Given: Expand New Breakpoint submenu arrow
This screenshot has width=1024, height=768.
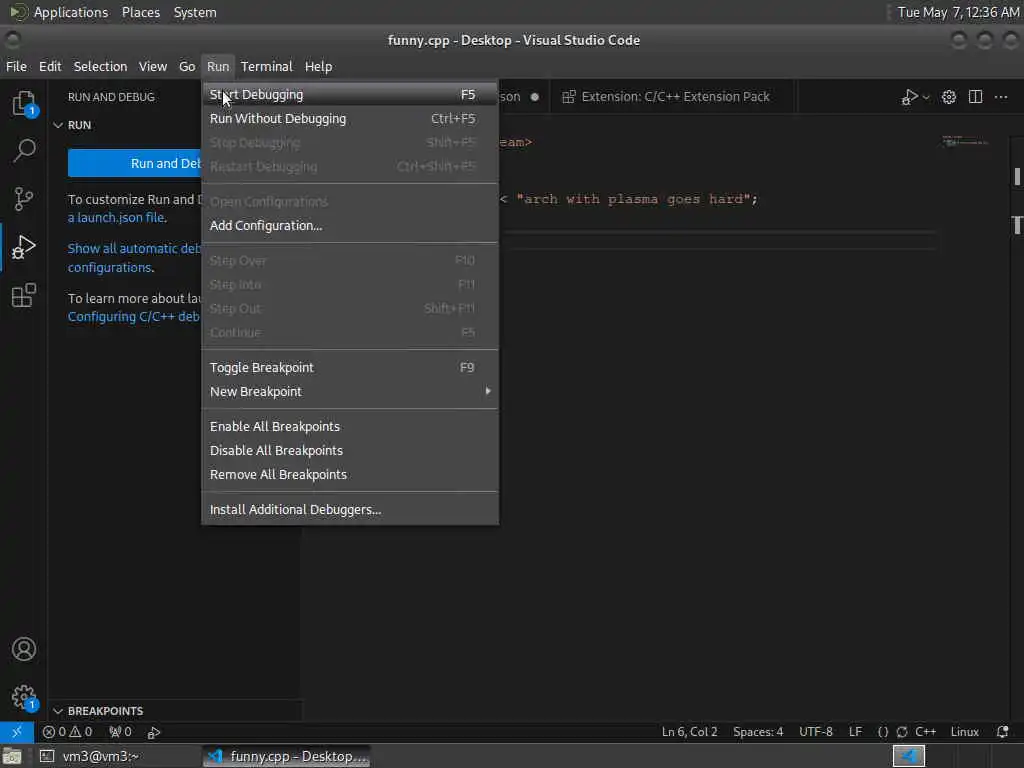Looking at the screenshot, I should [488, 391].
